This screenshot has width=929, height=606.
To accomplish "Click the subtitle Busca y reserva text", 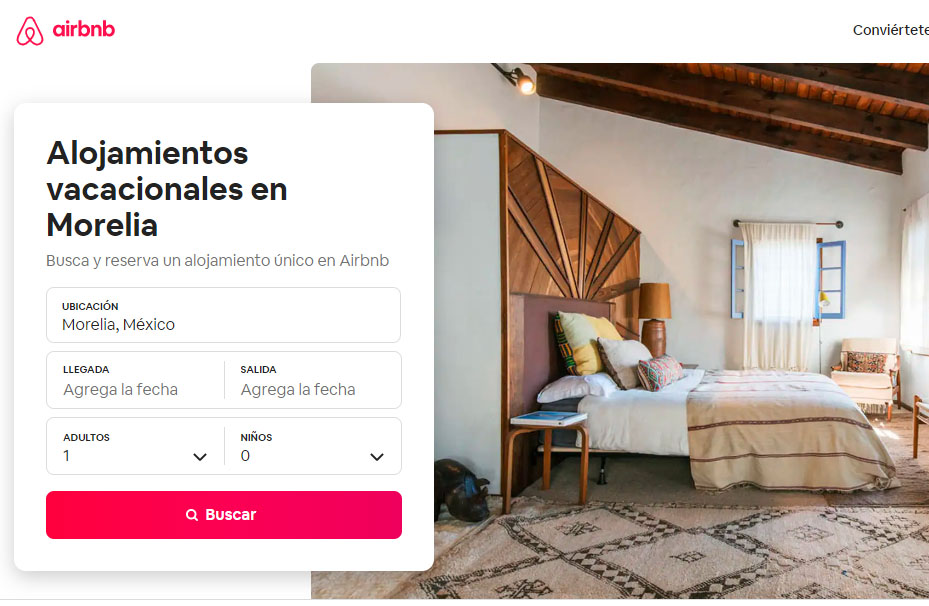I will tap(217, 261).
